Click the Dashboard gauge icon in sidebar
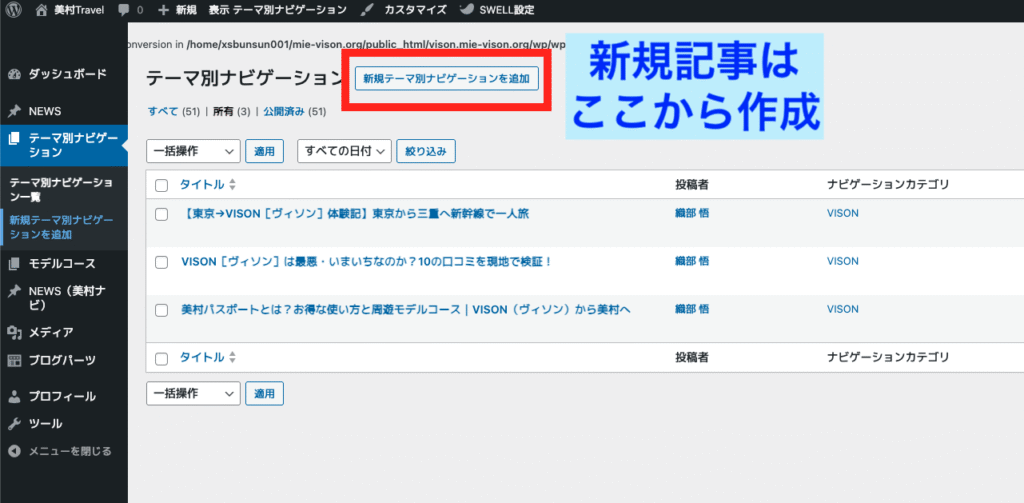The image size is (1024, 503). point(14,74)
